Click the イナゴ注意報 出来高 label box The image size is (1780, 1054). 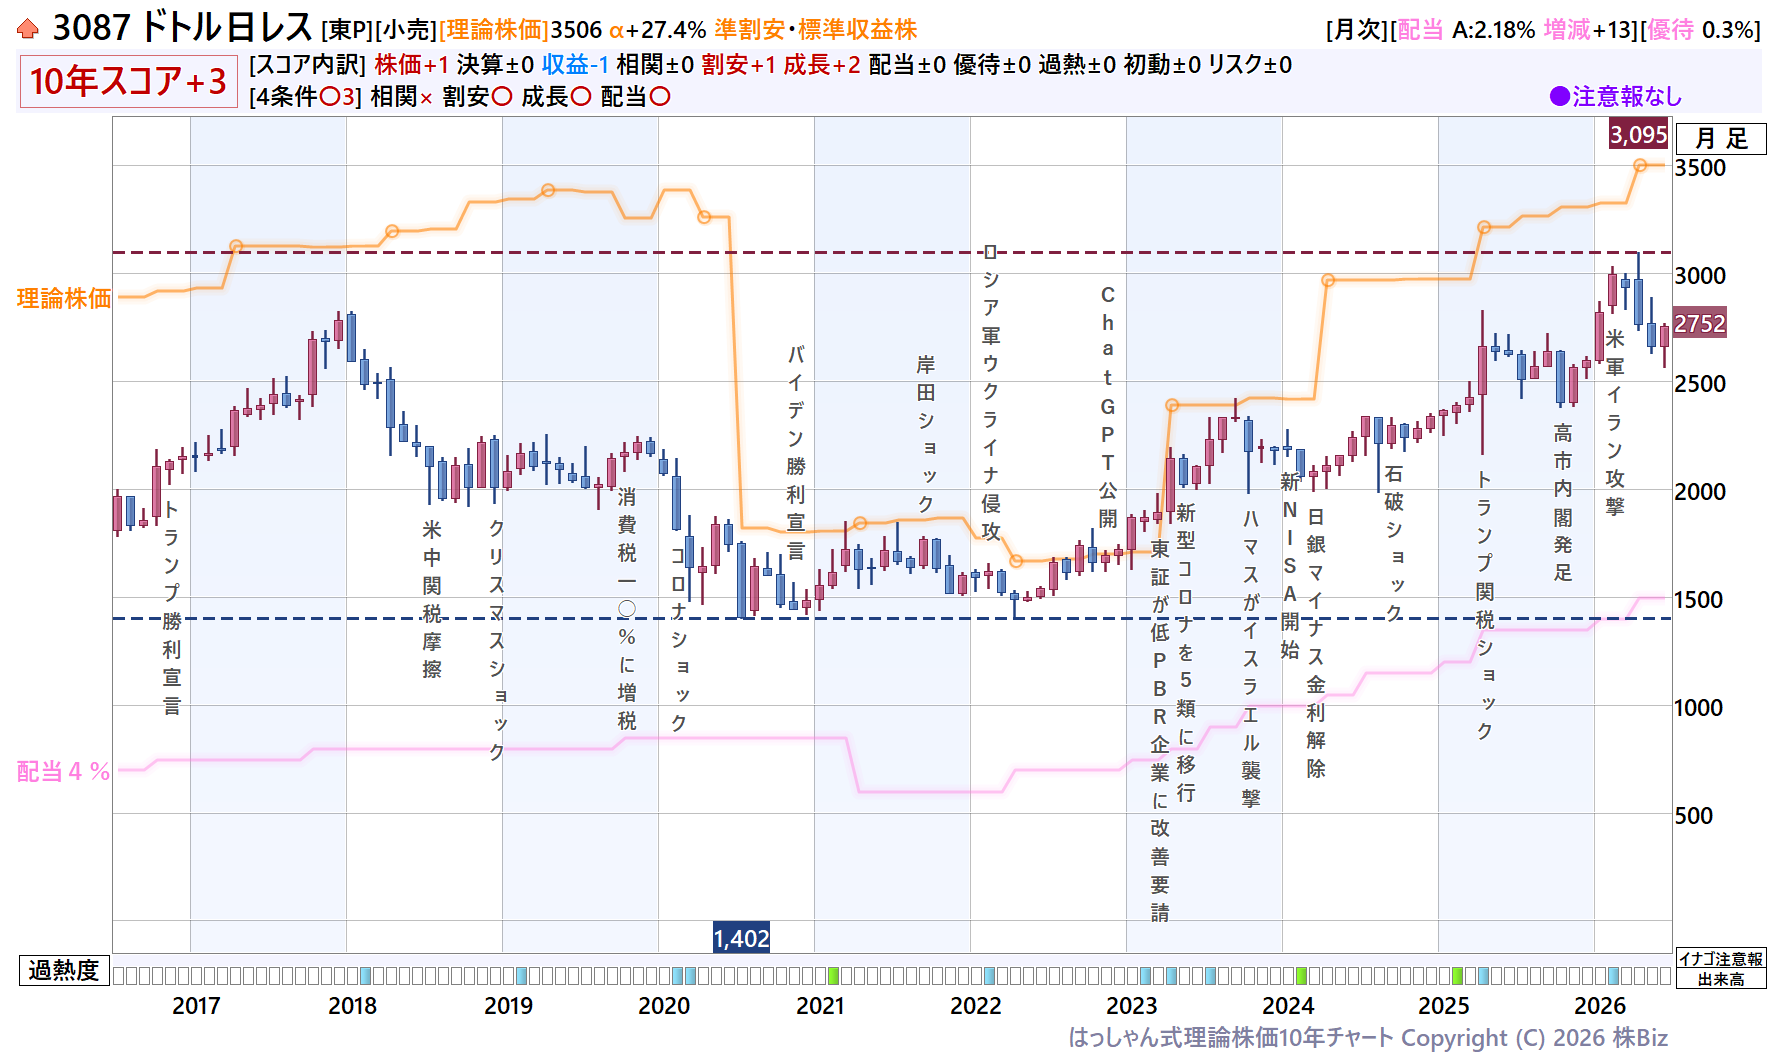[1721, 969]
